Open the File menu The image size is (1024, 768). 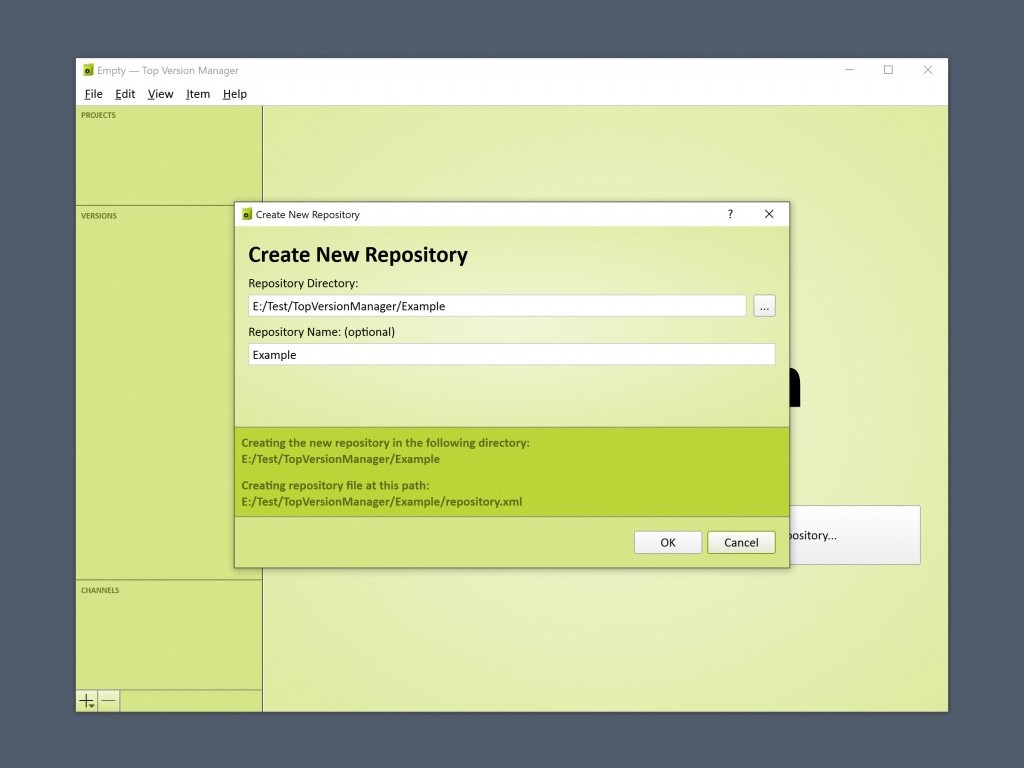click(x=93, y=94)
